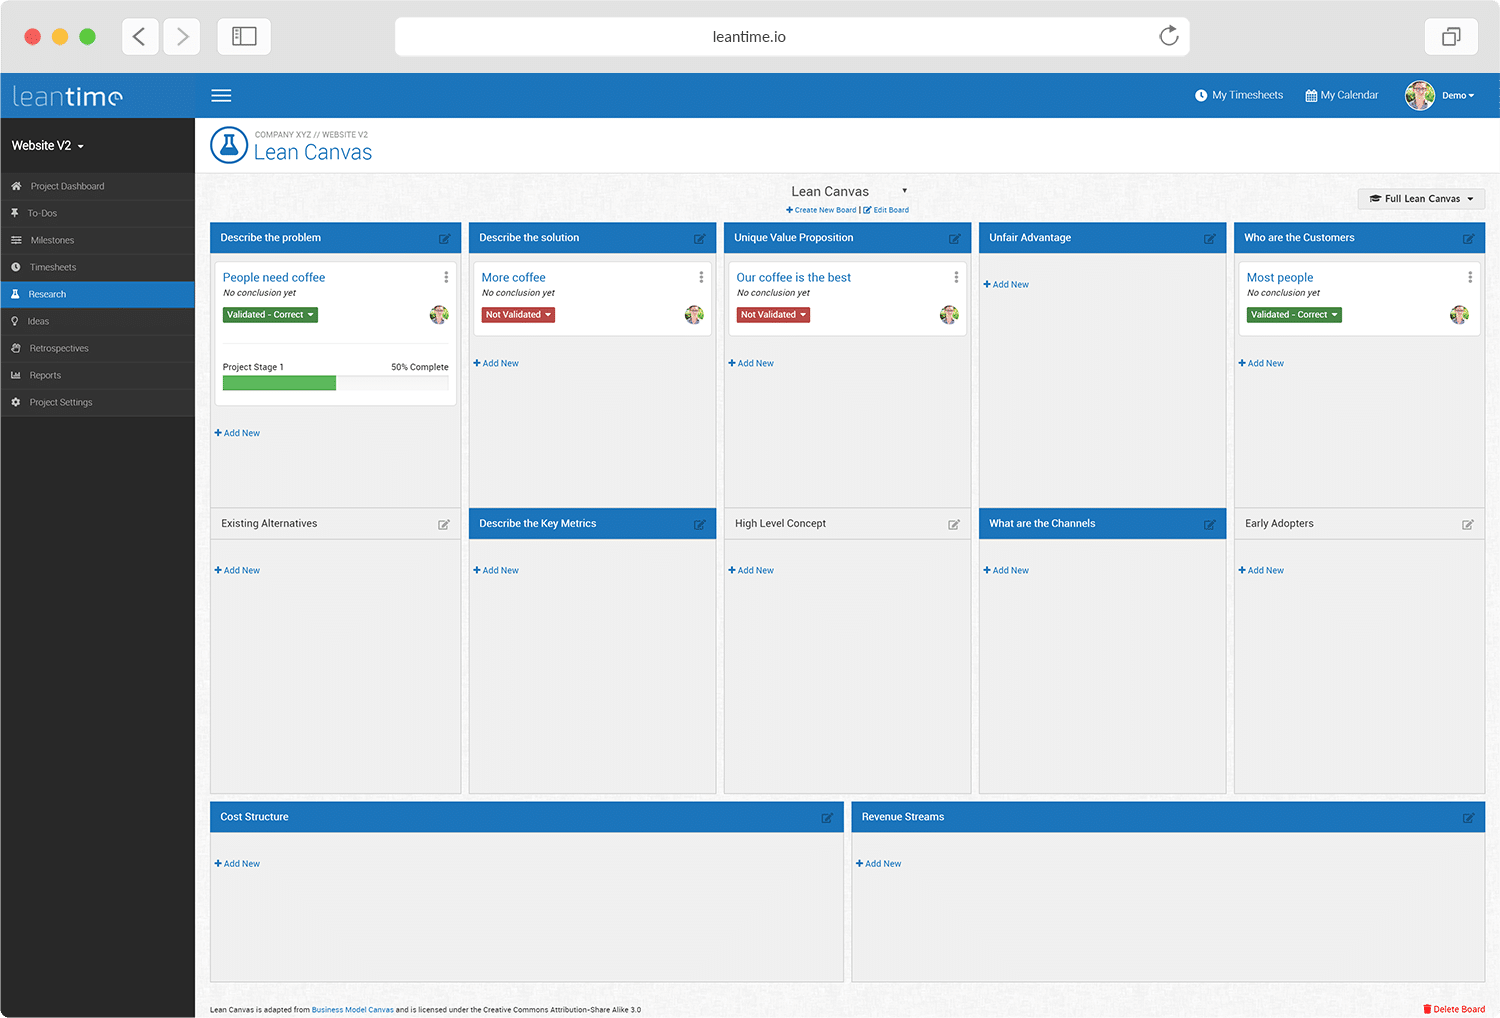The image size is (1500, 1018).
Task: Edit the Existing Alternatives box
Action: 444,525
